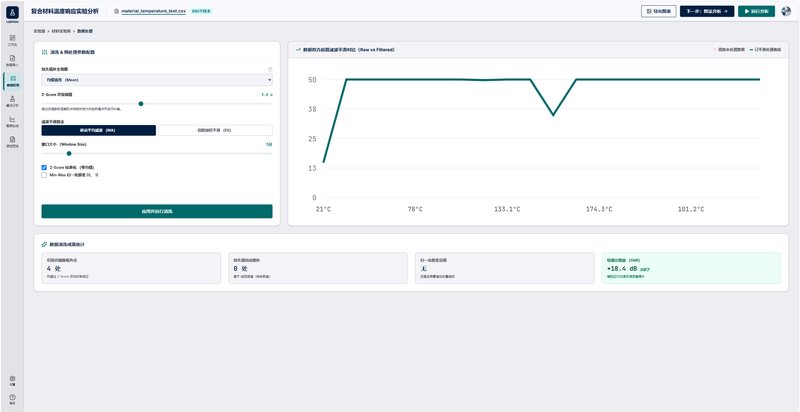Open the help question mark in sidebar

[12, 399]
